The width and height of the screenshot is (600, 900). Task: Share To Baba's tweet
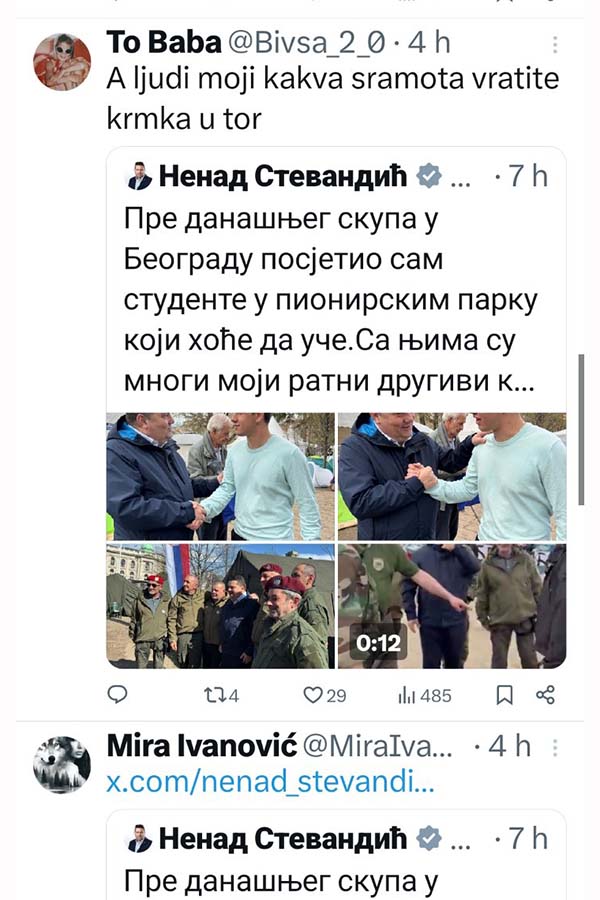click(x=545, y=695)
